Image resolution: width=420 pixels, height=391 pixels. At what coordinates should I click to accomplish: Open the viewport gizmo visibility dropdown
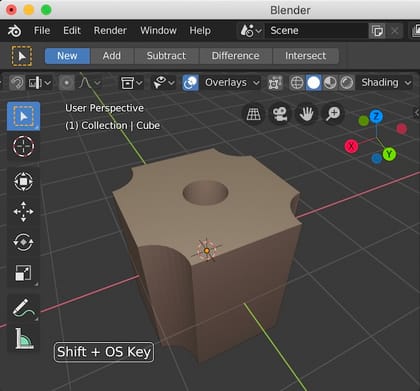(163, 83)
